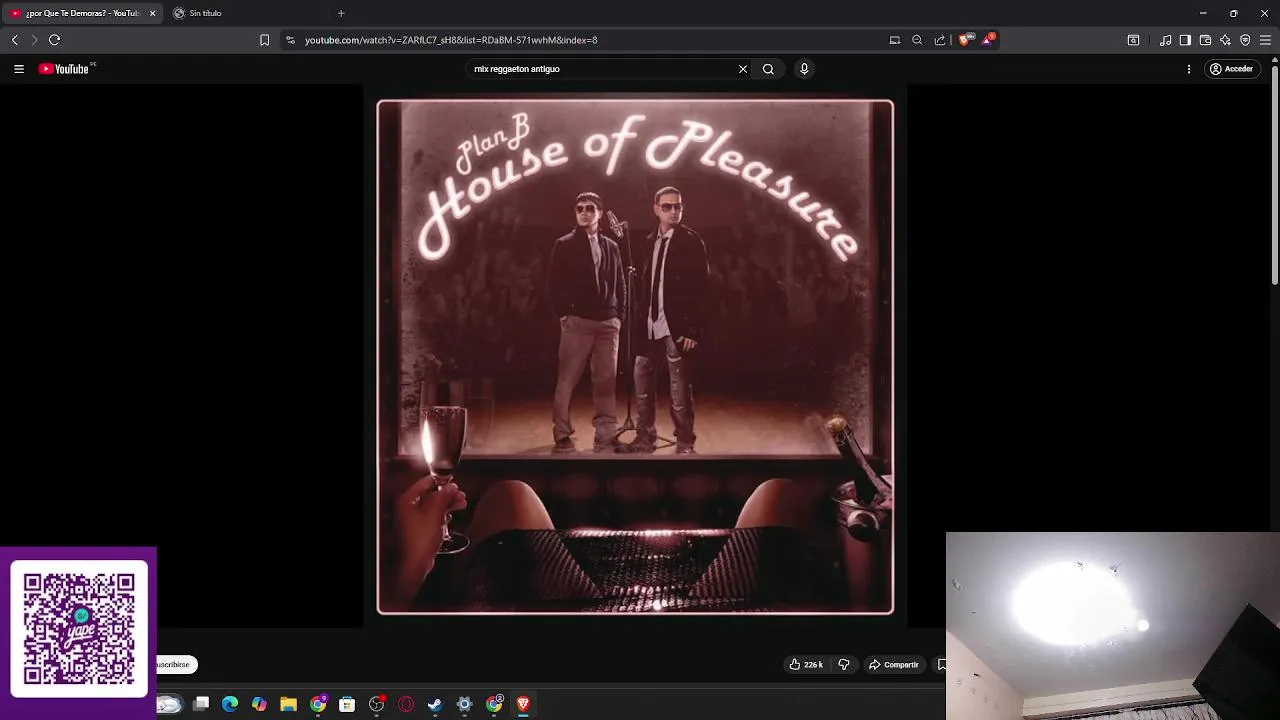This screenshot has height=720, width=1280.
Task: Click the Acceder sign-in button
Action: pyautogui.click(x=1231, y=69)
